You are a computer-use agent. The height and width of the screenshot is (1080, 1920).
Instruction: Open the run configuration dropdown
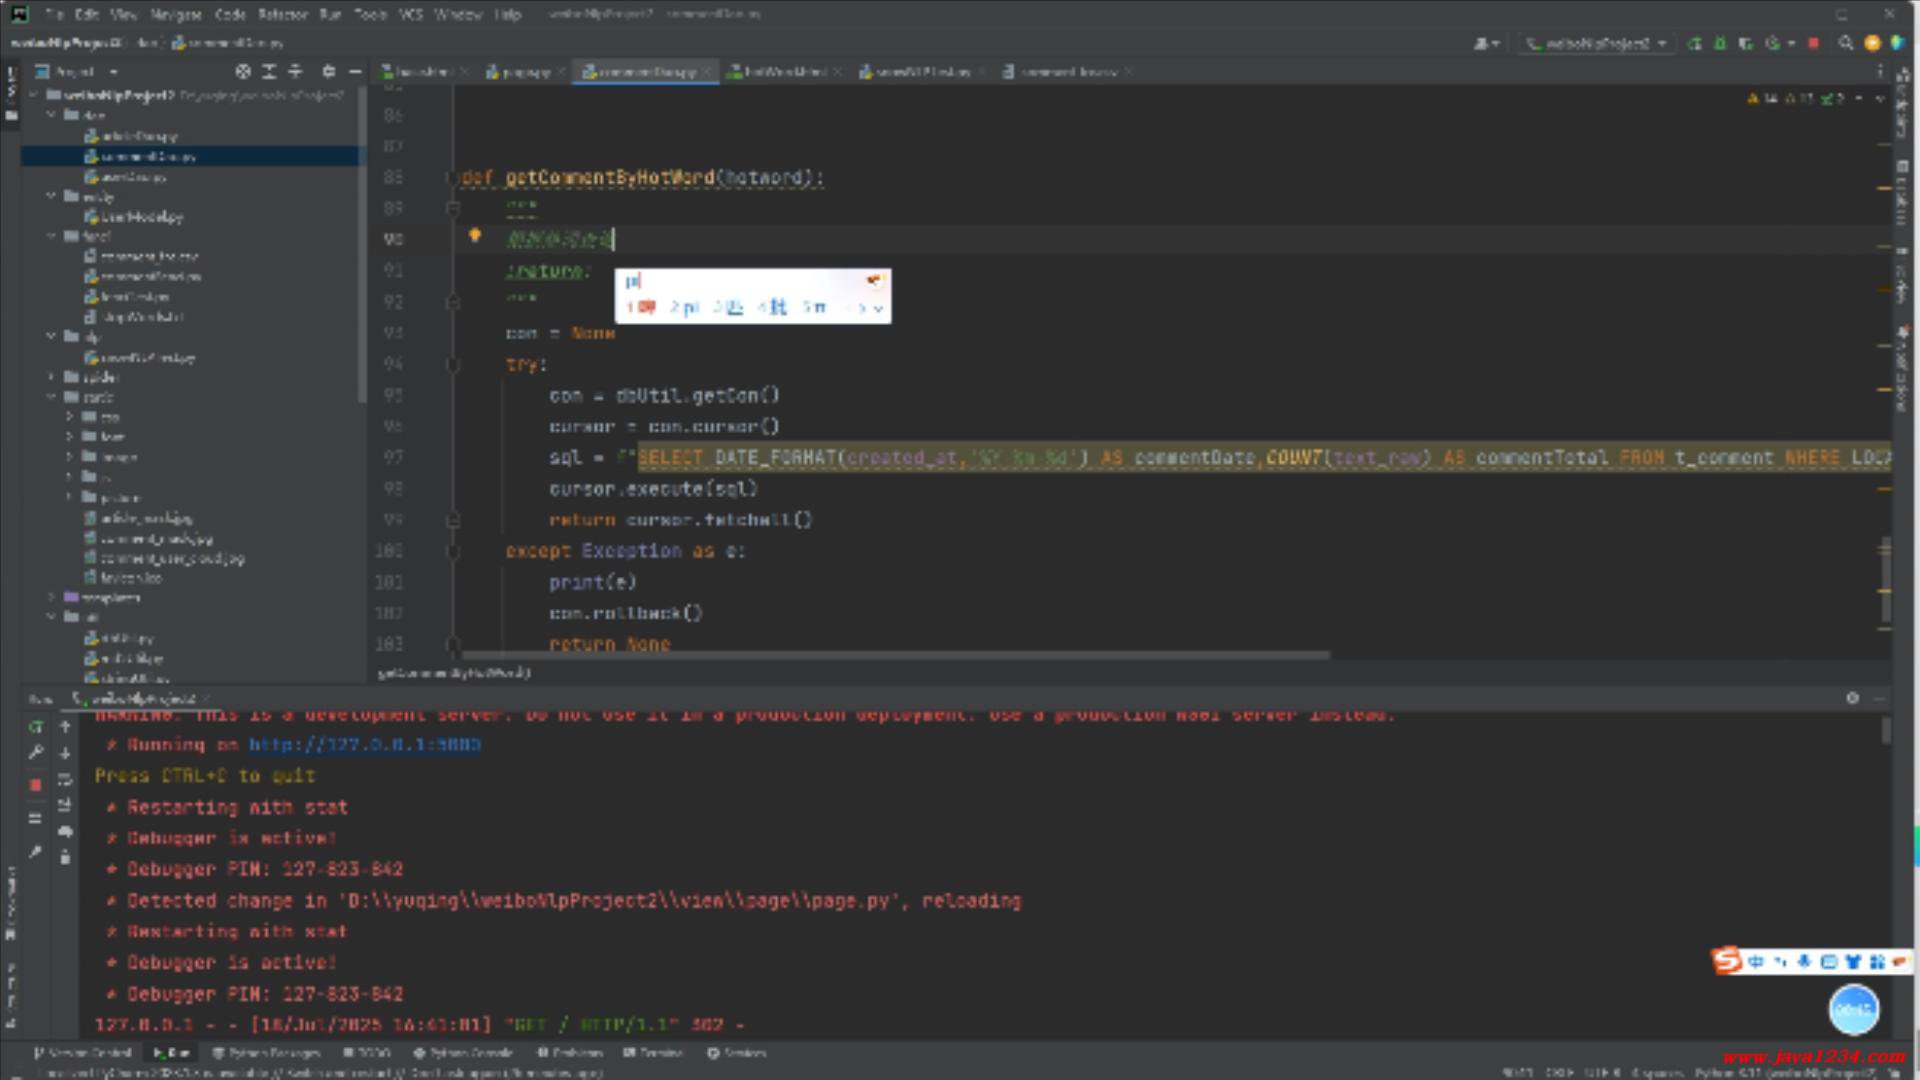pos(1597,43)
